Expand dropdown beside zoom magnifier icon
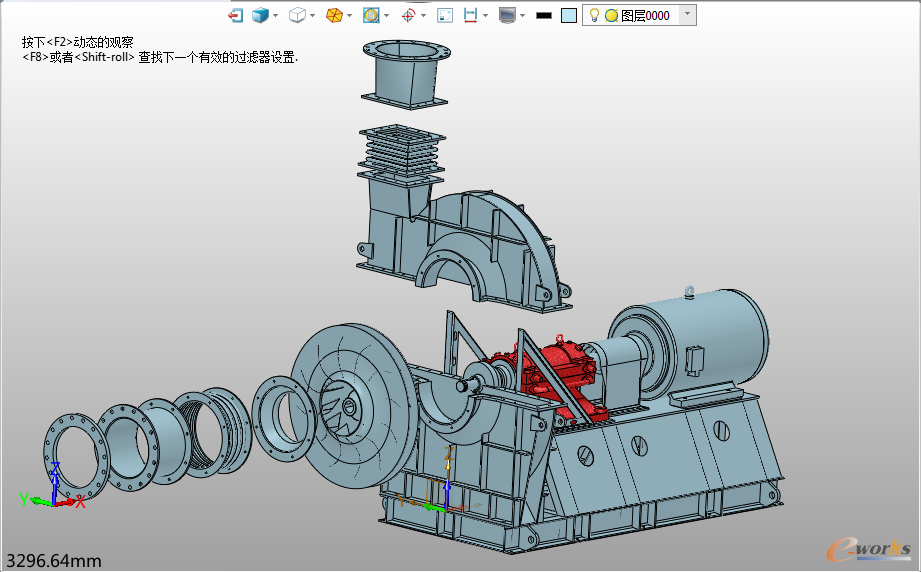The height and width of the screenshot is (572, 921). pyautogui.click(x=386, y=16)
